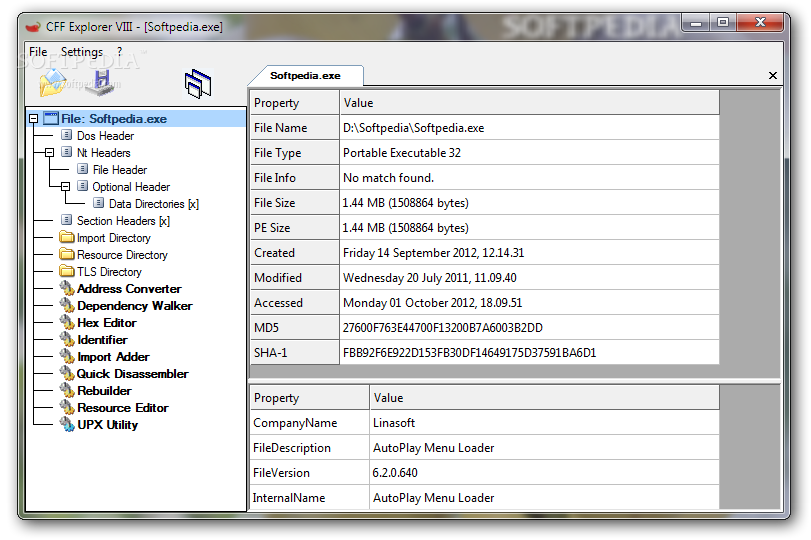Click the lower table Property column header
Image resolution: width=811 pixels, height=540 pixels.
click(310, 397)
